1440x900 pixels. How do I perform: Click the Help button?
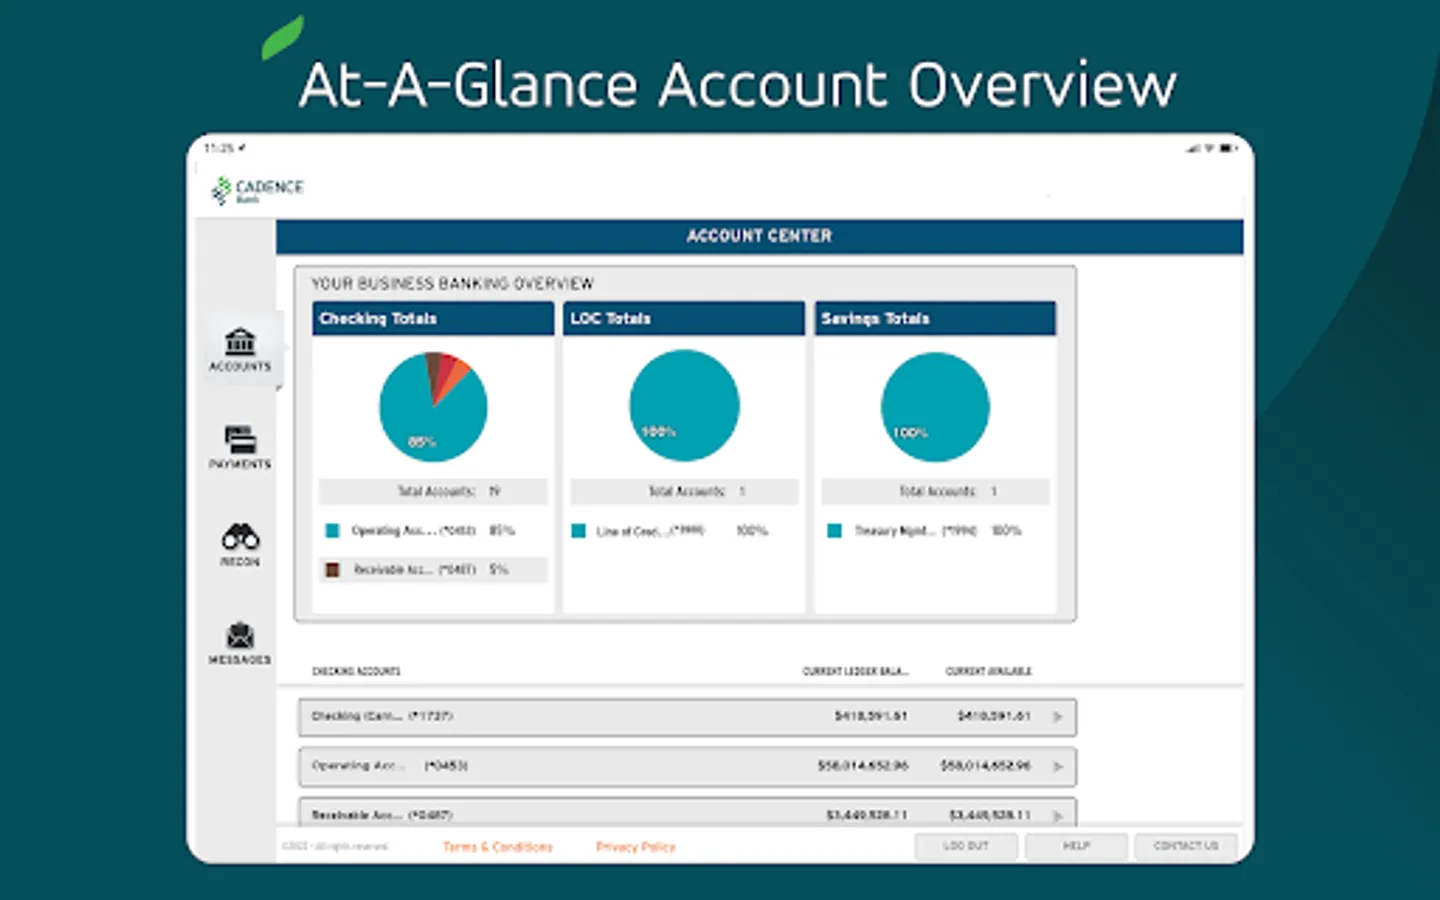[x=1076, y=846]
